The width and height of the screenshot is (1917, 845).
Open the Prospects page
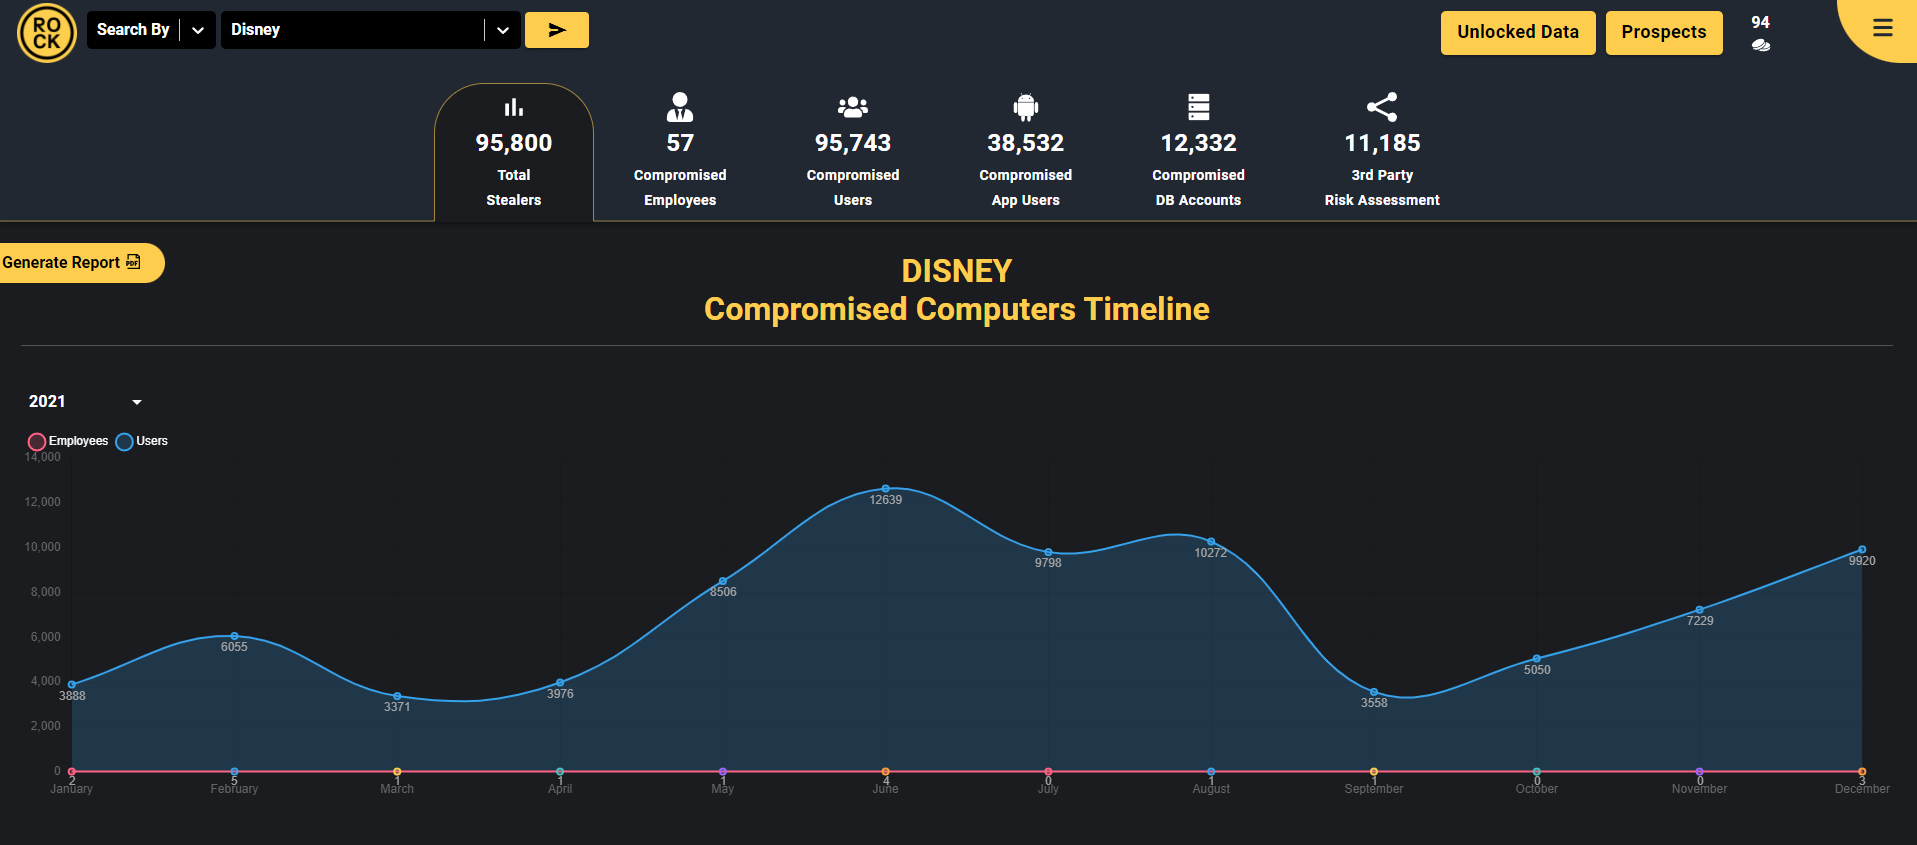click(x=1664, y=33)
